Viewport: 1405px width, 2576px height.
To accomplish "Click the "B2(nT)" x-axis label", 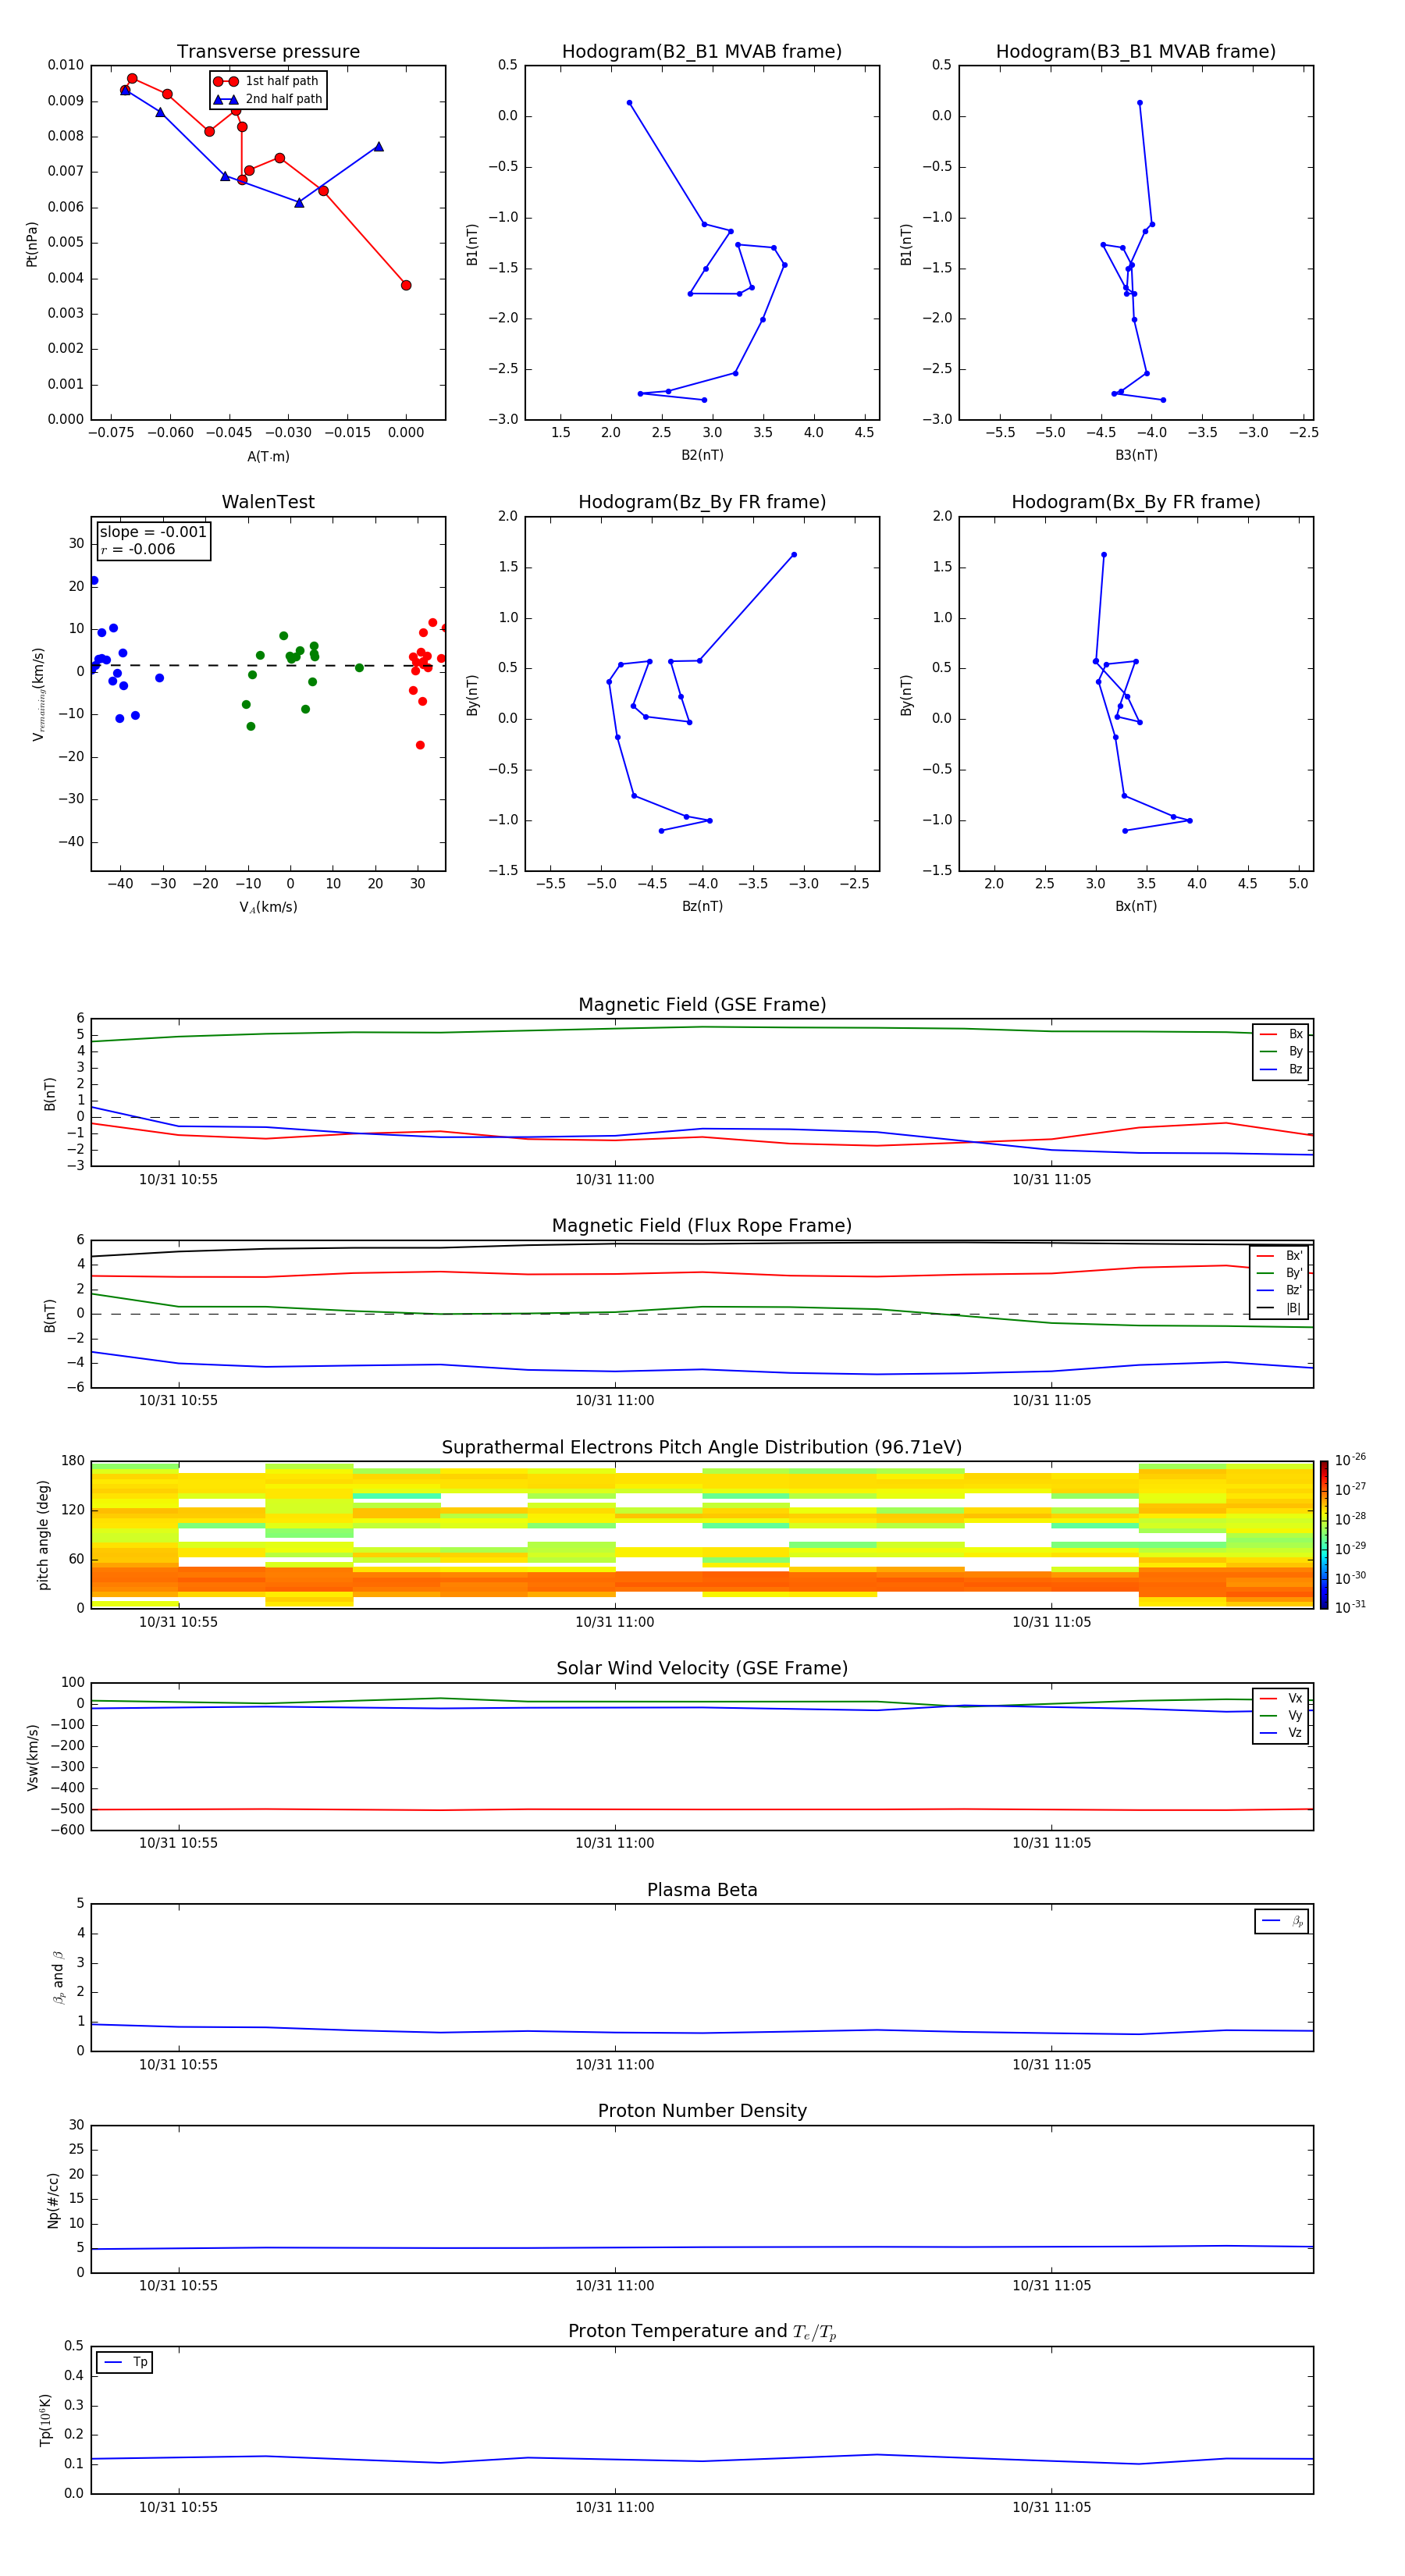I will pos(702,455).
